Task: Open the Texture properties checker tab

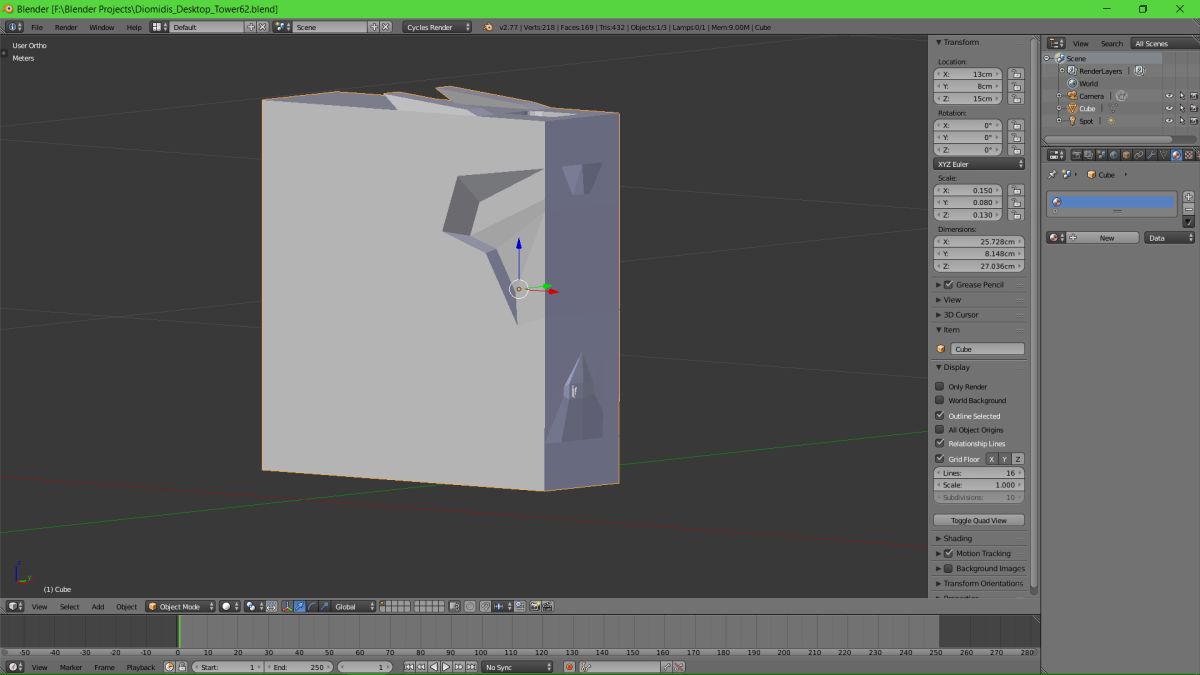Action: [1188, 155]
